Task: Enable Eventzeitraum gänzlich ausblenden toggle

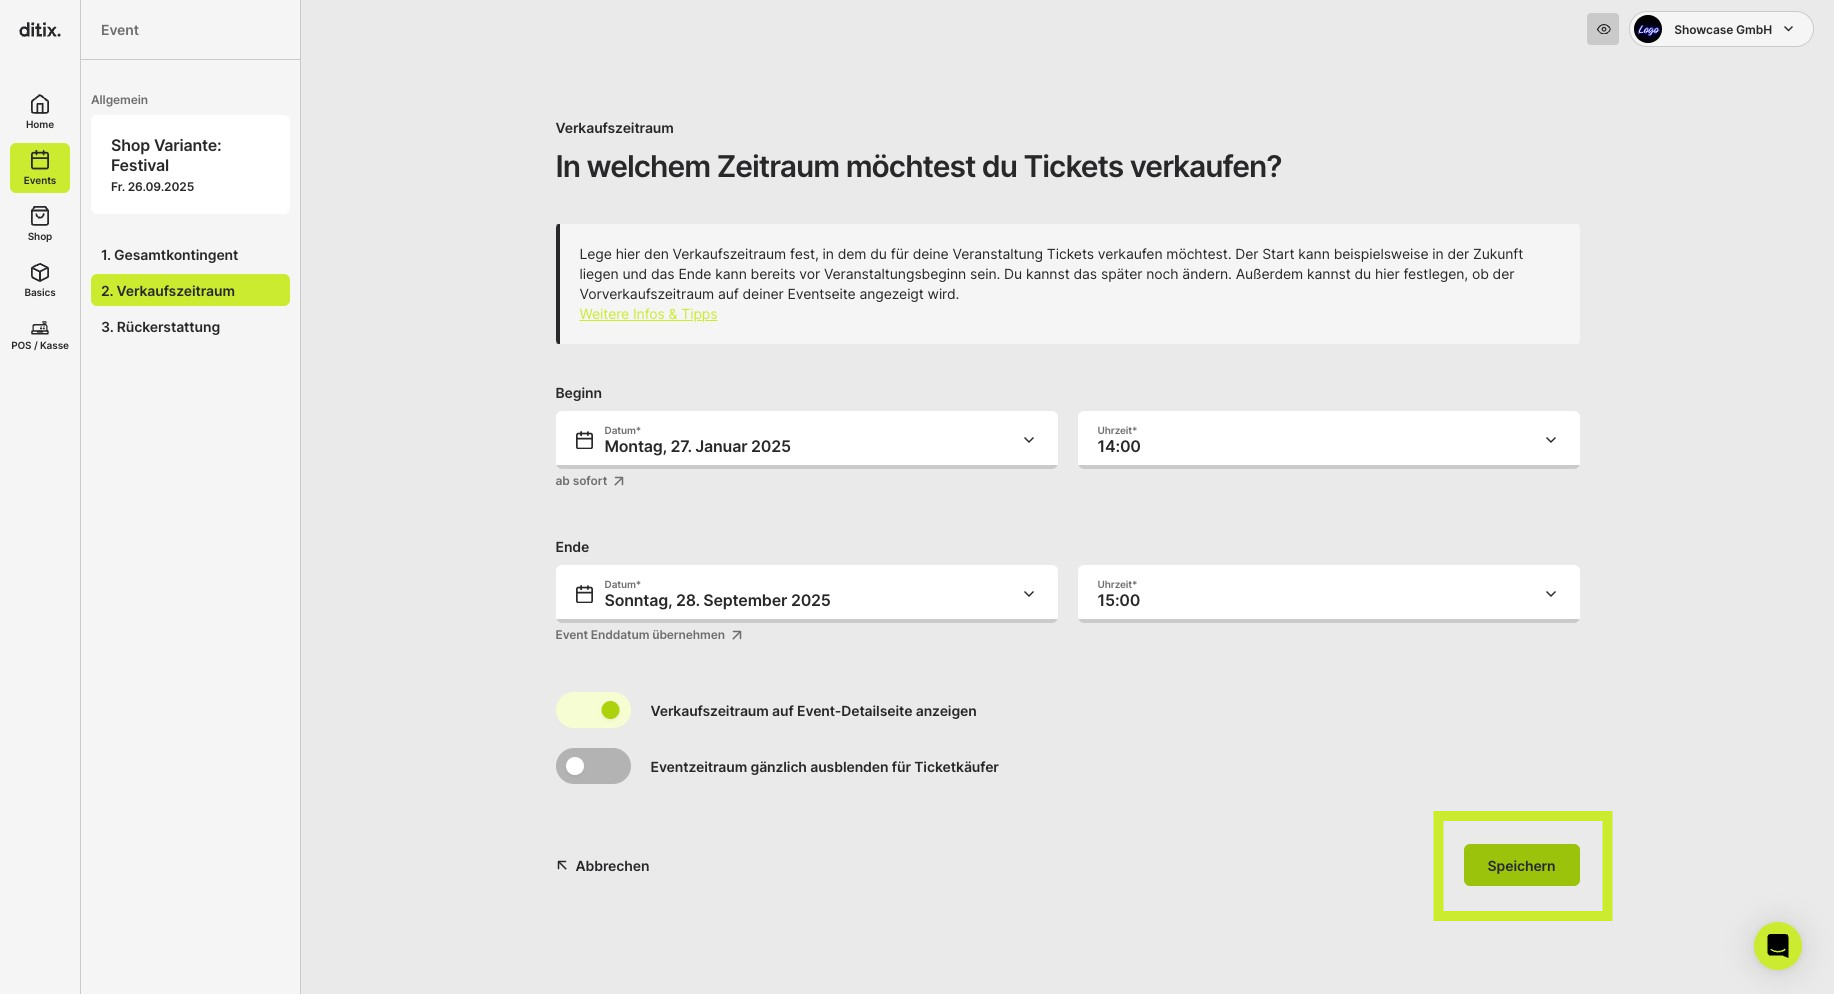Action: (x=593, y=766)
